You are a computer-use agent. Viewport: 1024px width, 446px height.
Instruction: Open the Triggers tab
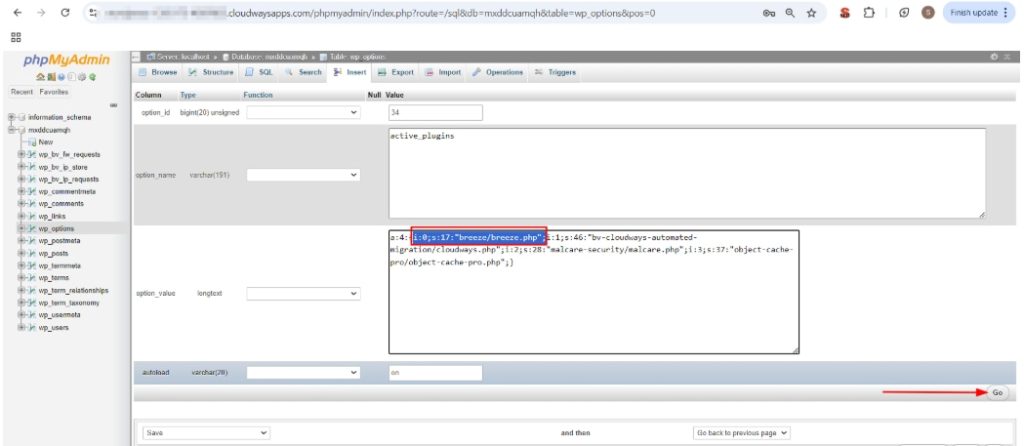point(556,72)
